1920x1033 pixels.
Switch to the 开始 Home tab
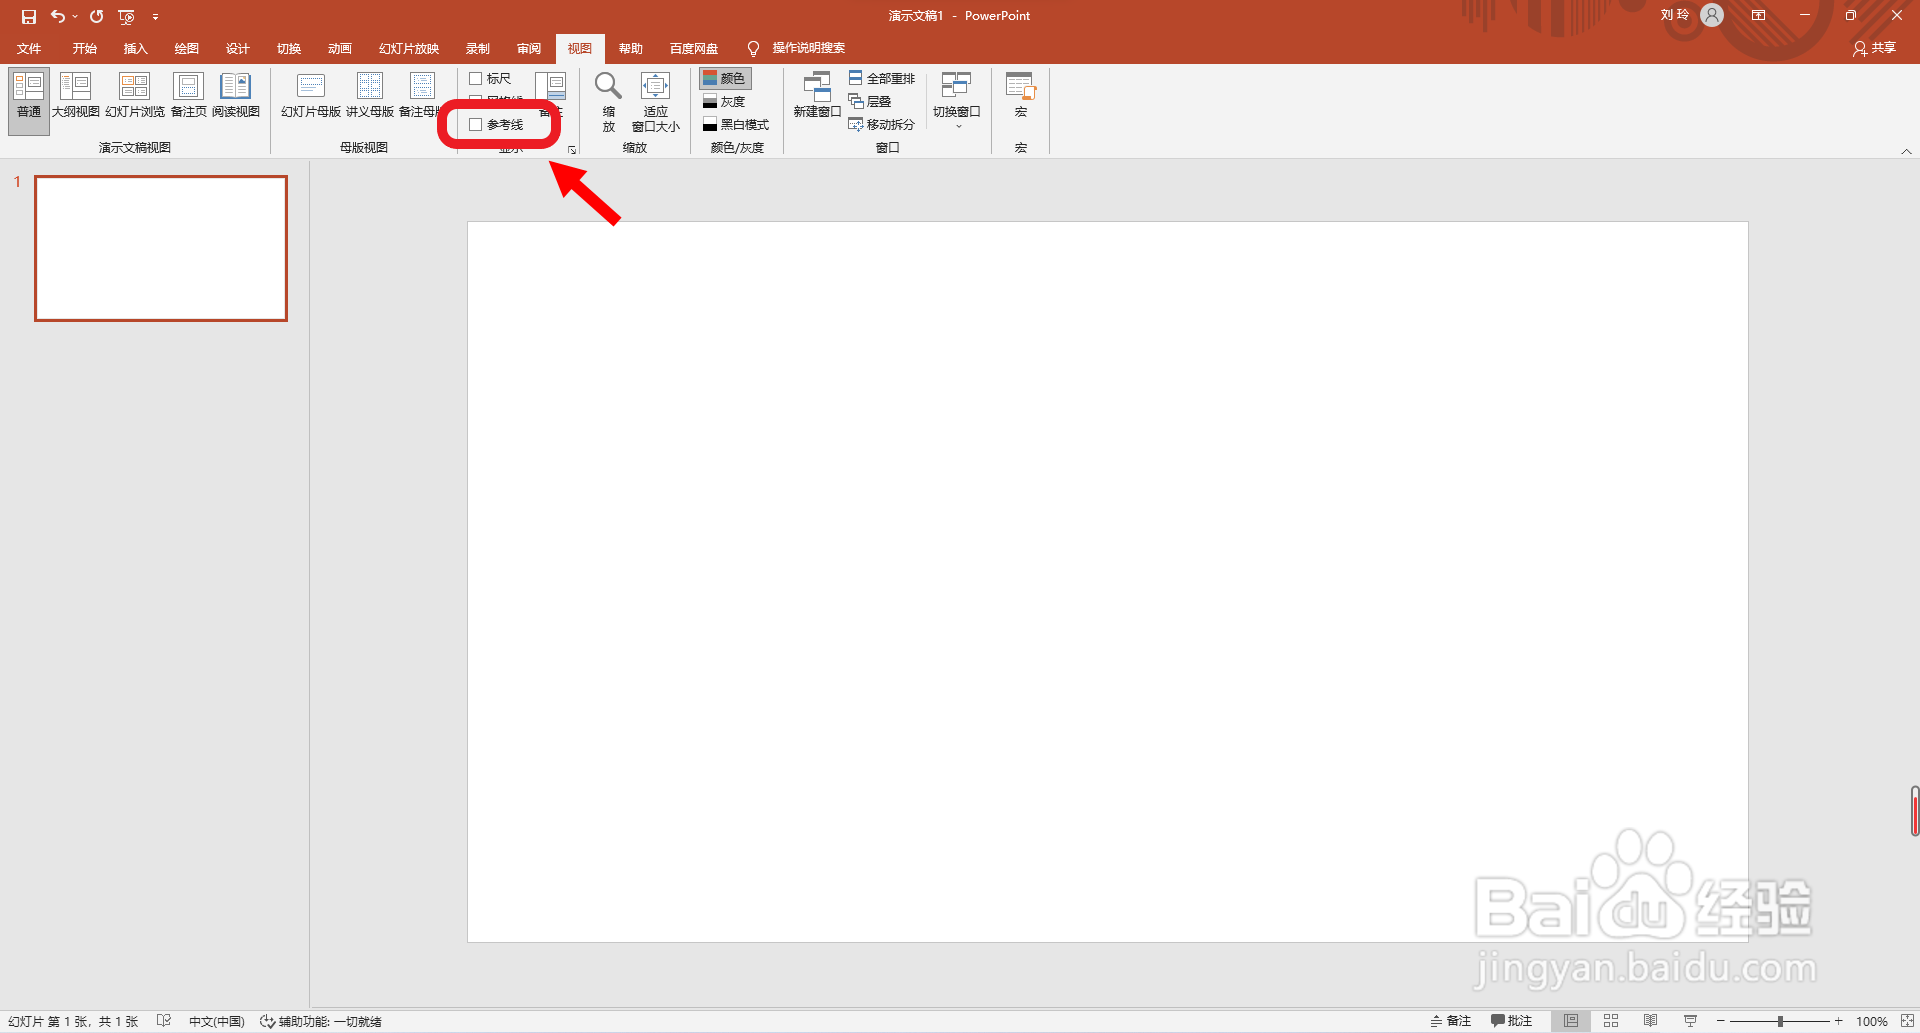coord(84,48)
